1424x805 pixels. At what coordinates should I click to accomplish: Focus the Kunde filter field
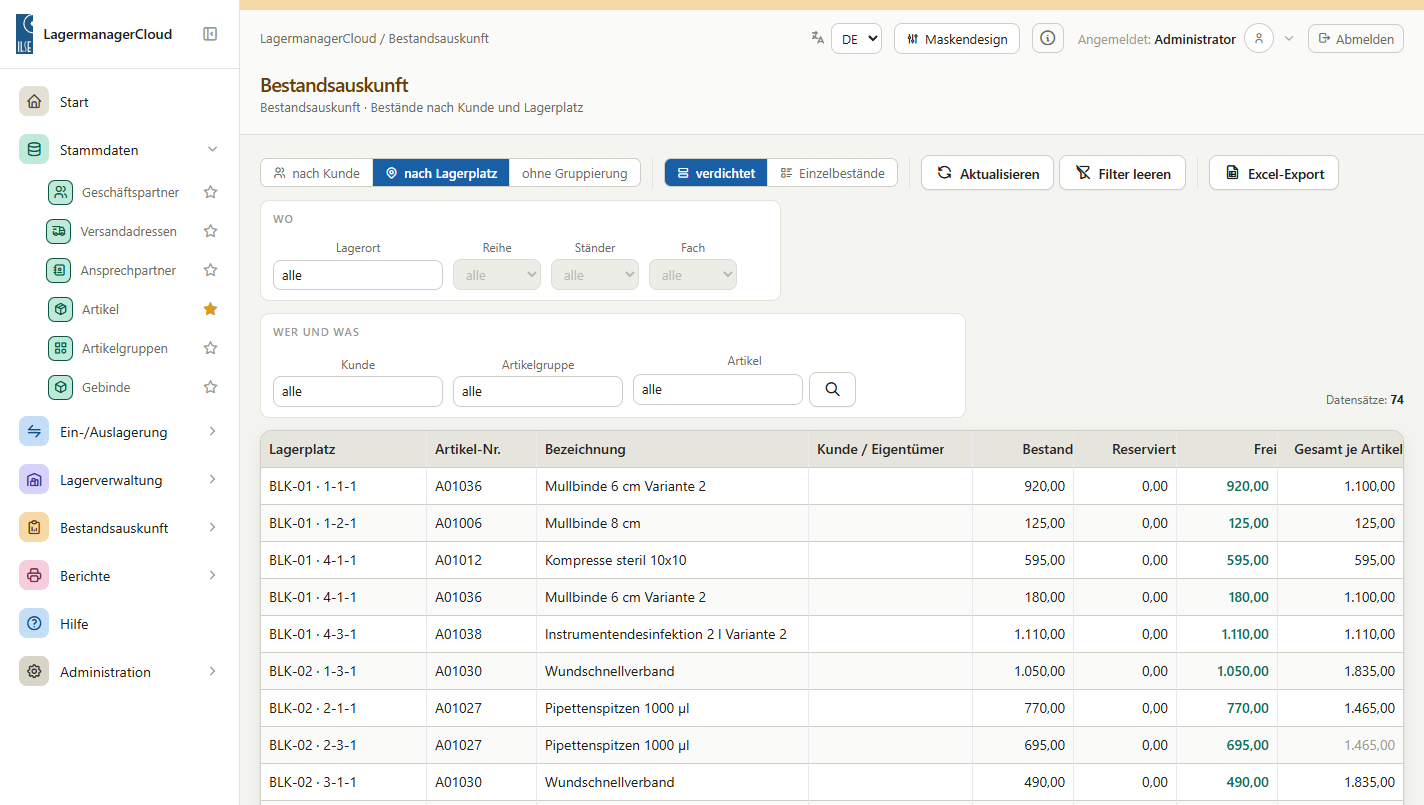(358, 391)
